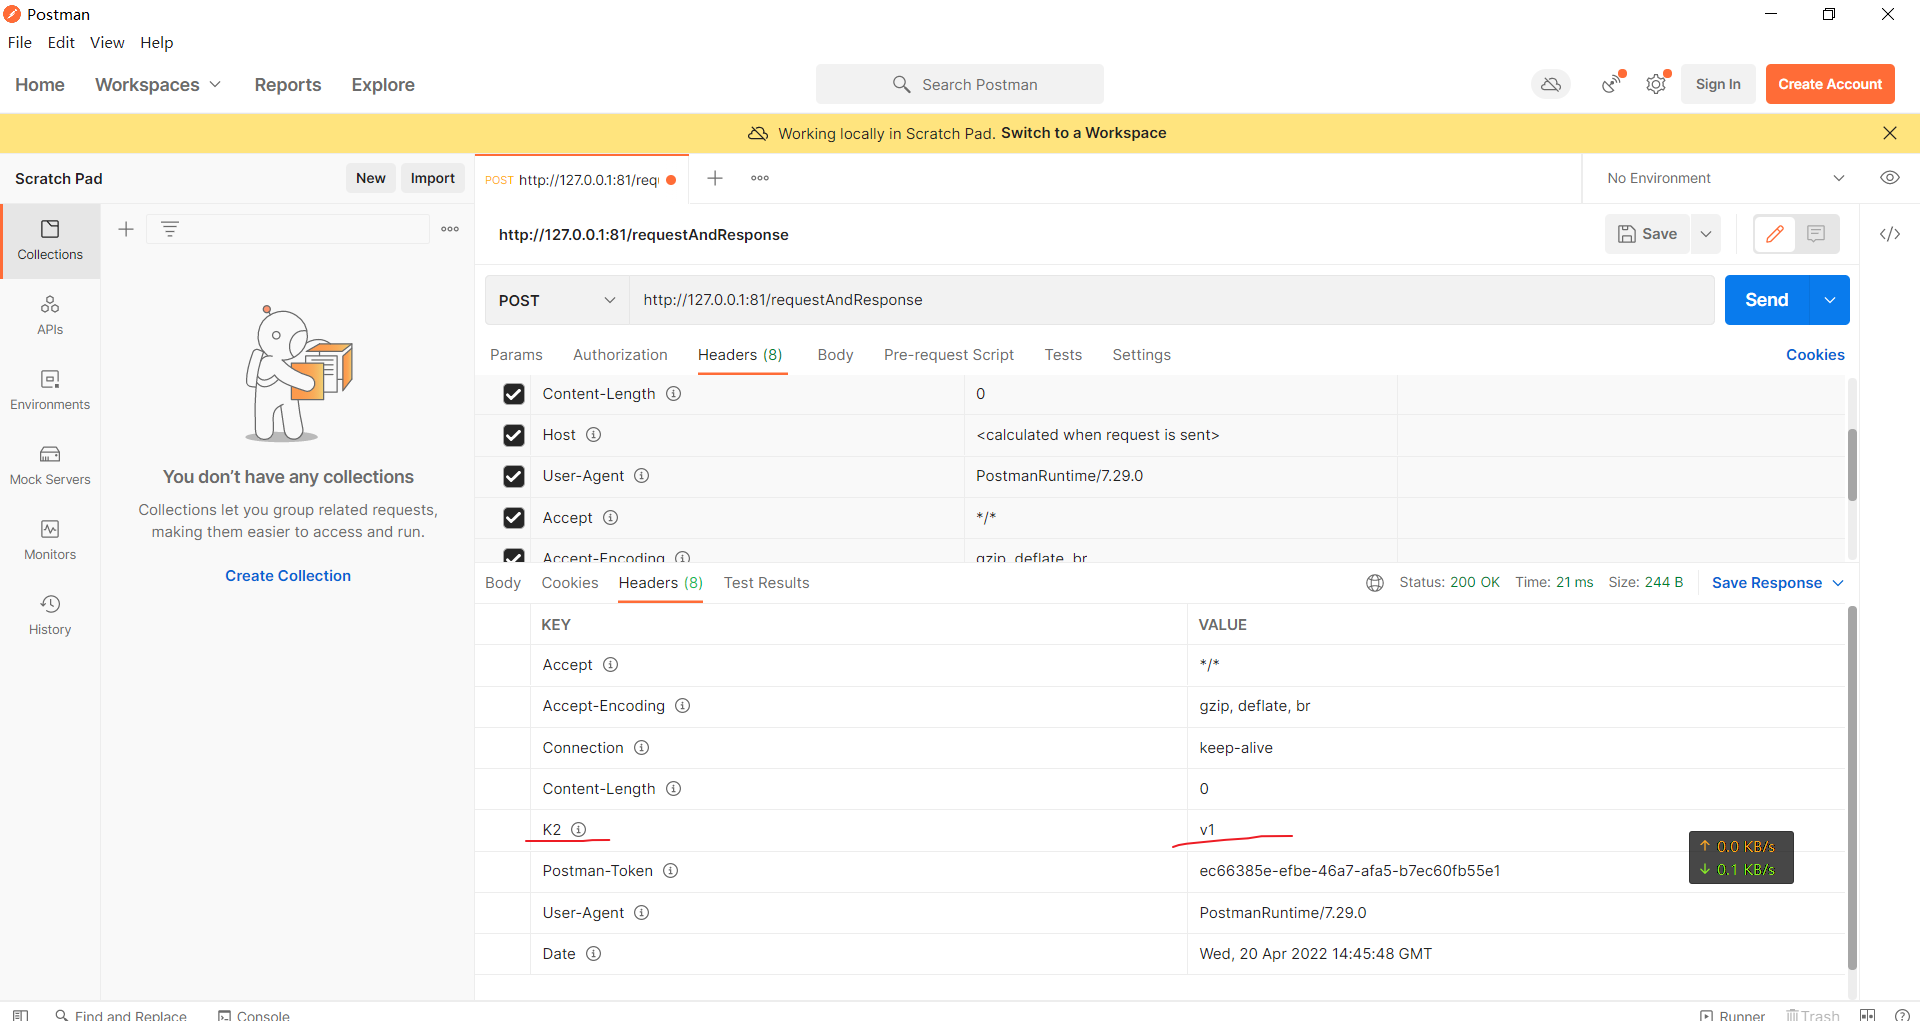Uncheck the Host header checkbox
The width and height of the screenshot is (1920, 1021).
(514, 435)
